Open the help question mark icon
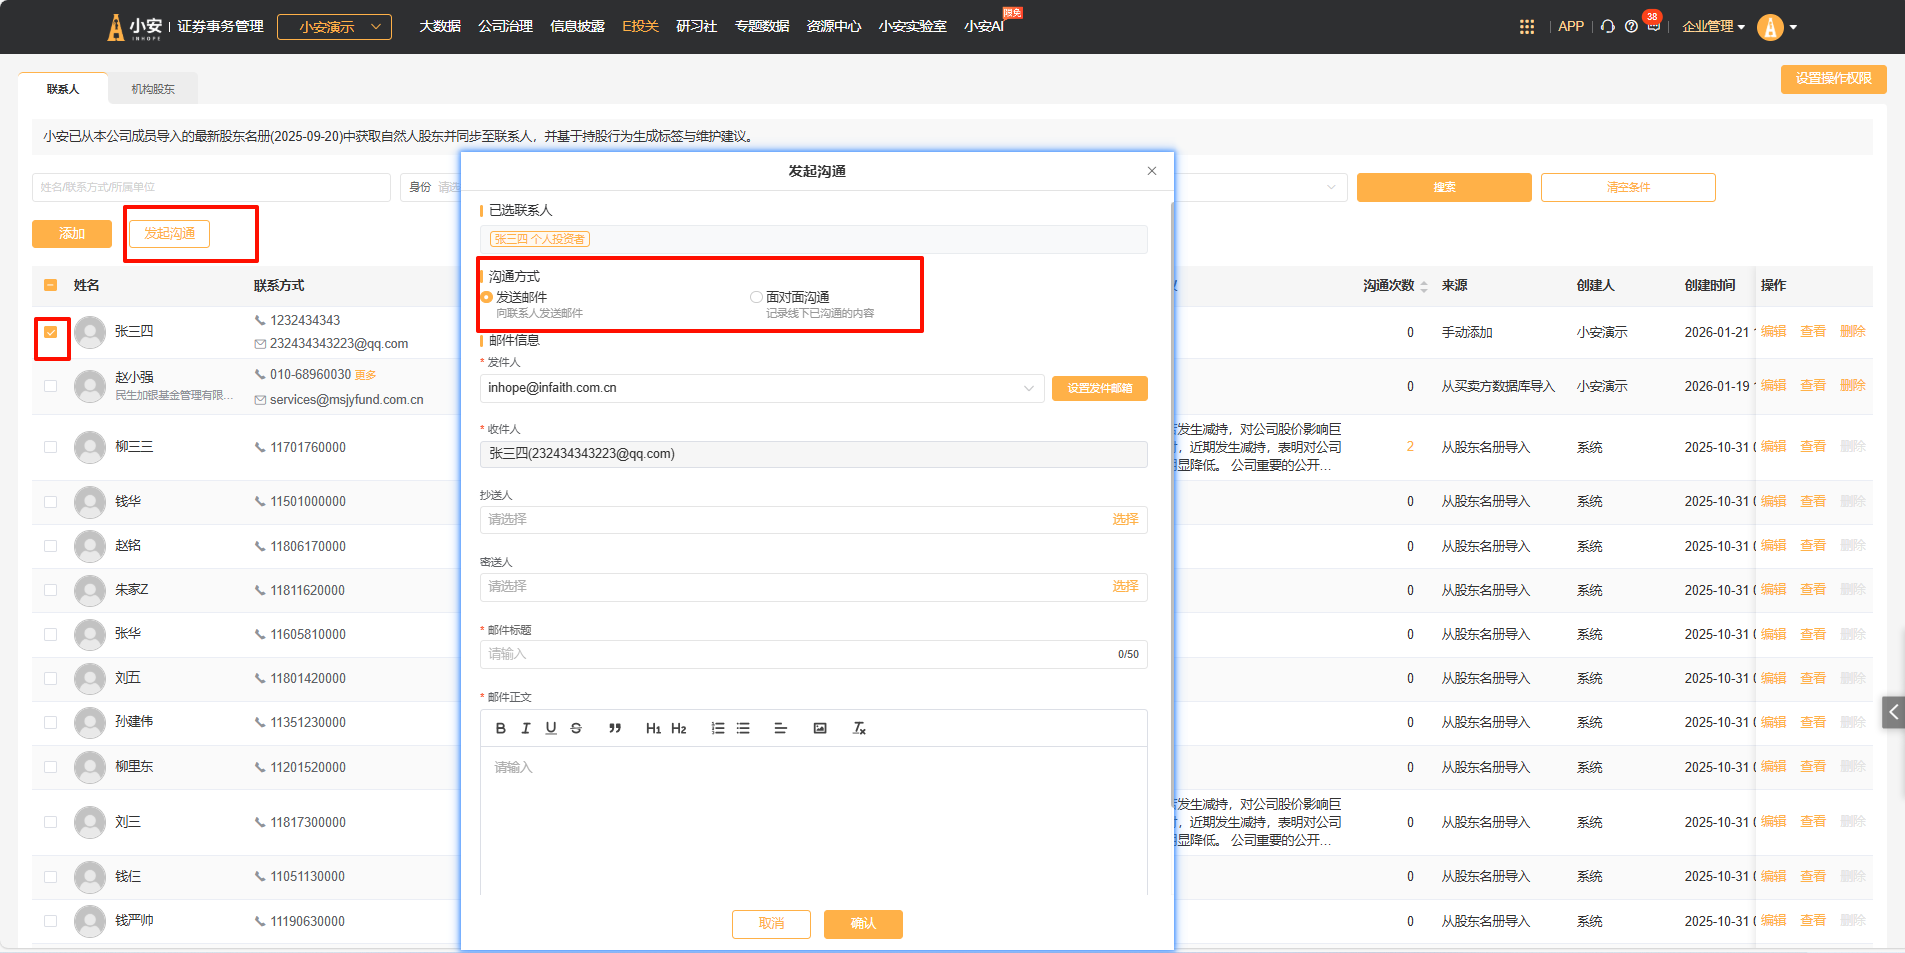 (1631, 27)
